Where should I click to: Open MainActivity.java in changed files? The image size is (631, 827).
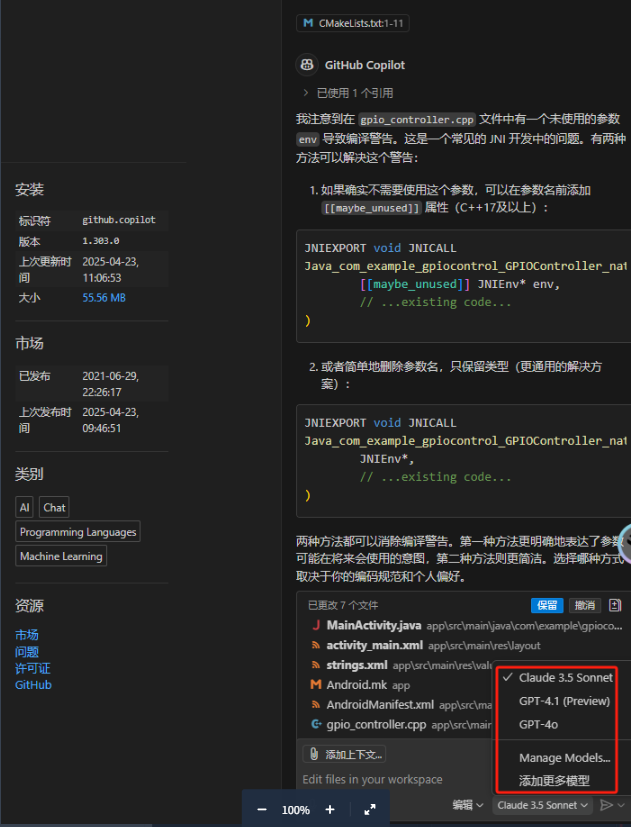pos(374,626)
